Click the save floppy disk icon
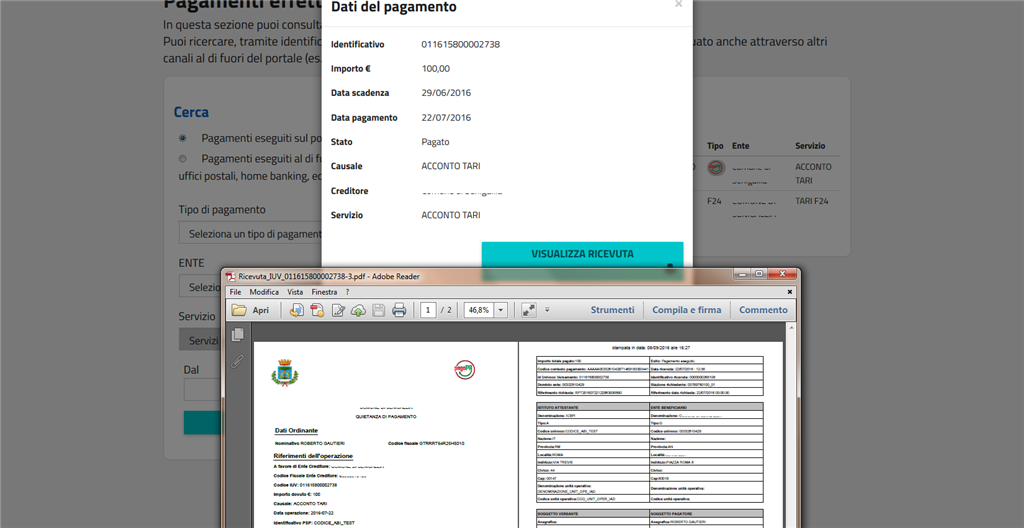 (x=378, y=310)
